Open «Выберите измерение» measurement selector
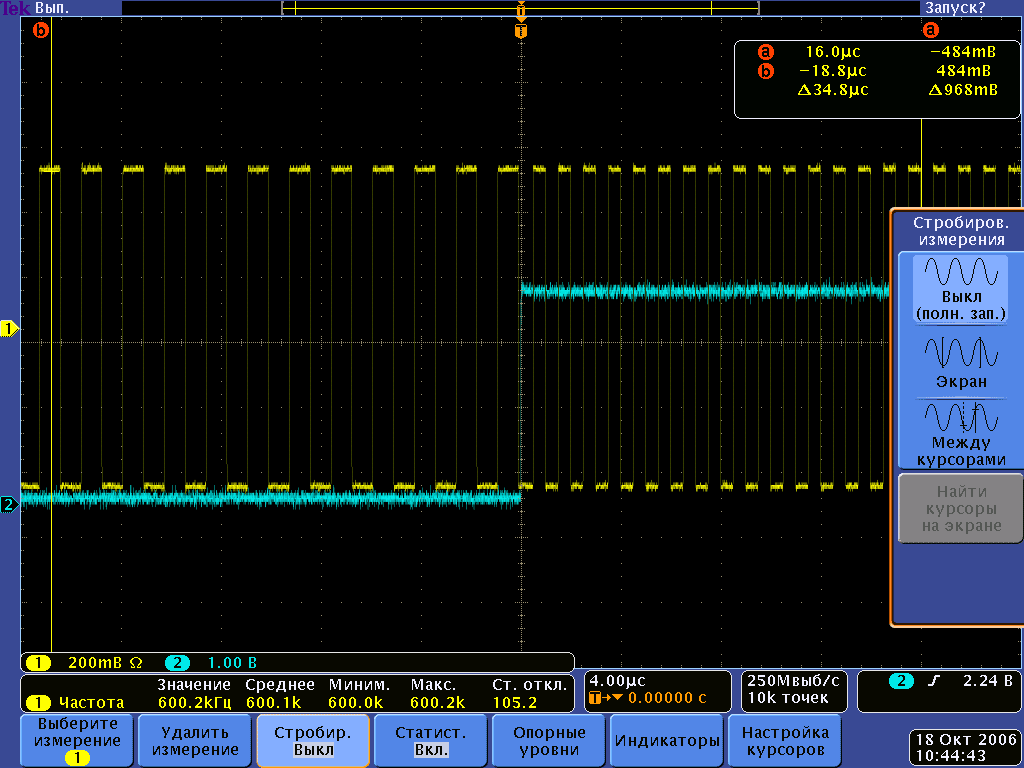 (x=76, y=741)
